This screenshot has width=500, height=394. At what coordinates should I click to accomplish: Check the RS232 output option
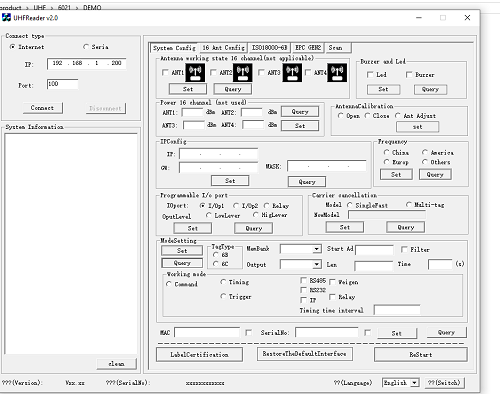click(x=304, y=290)
